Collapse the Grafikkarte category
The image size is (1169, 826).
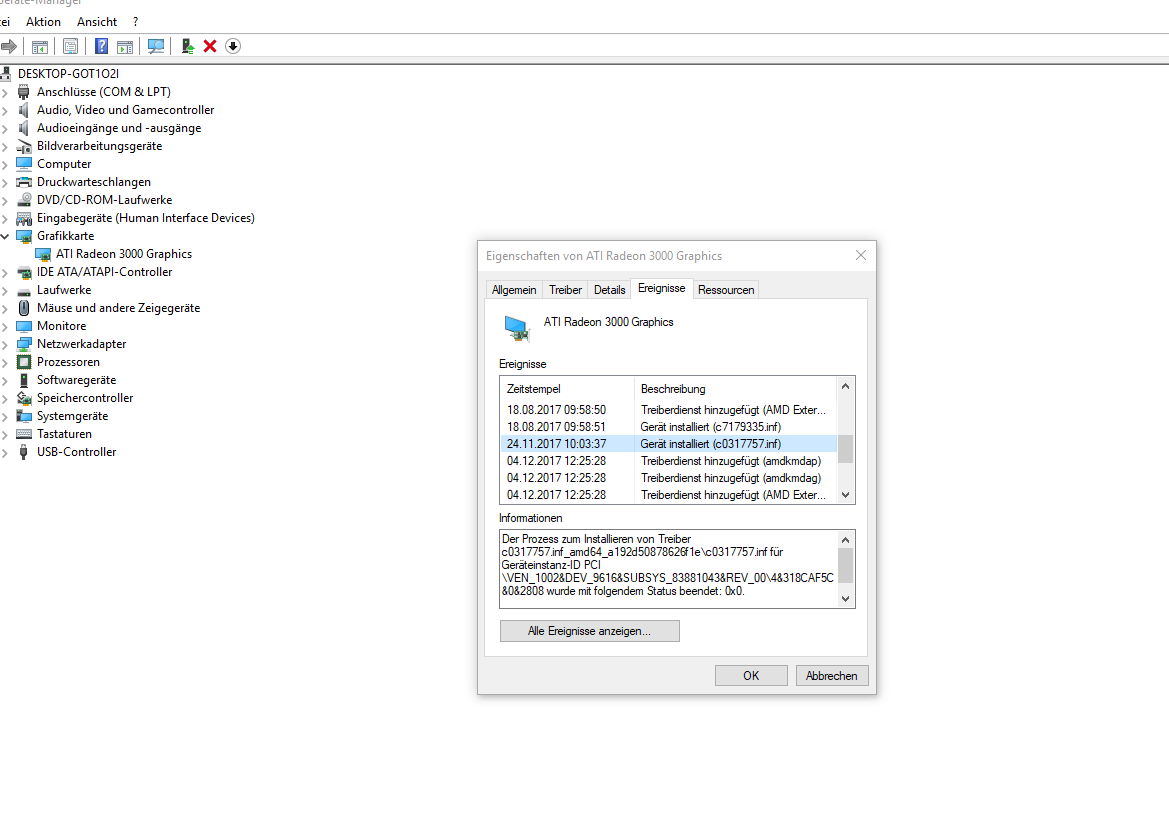click(5, 236)
